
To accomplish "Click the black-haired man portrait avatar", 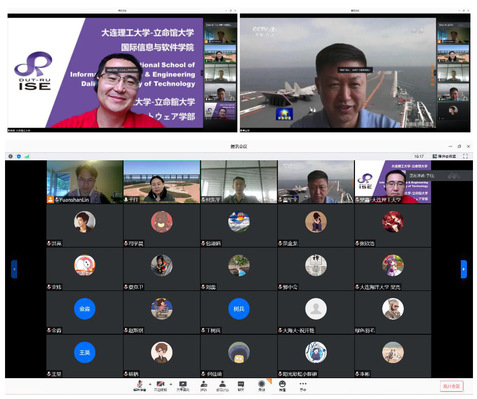I will (85, 222).
